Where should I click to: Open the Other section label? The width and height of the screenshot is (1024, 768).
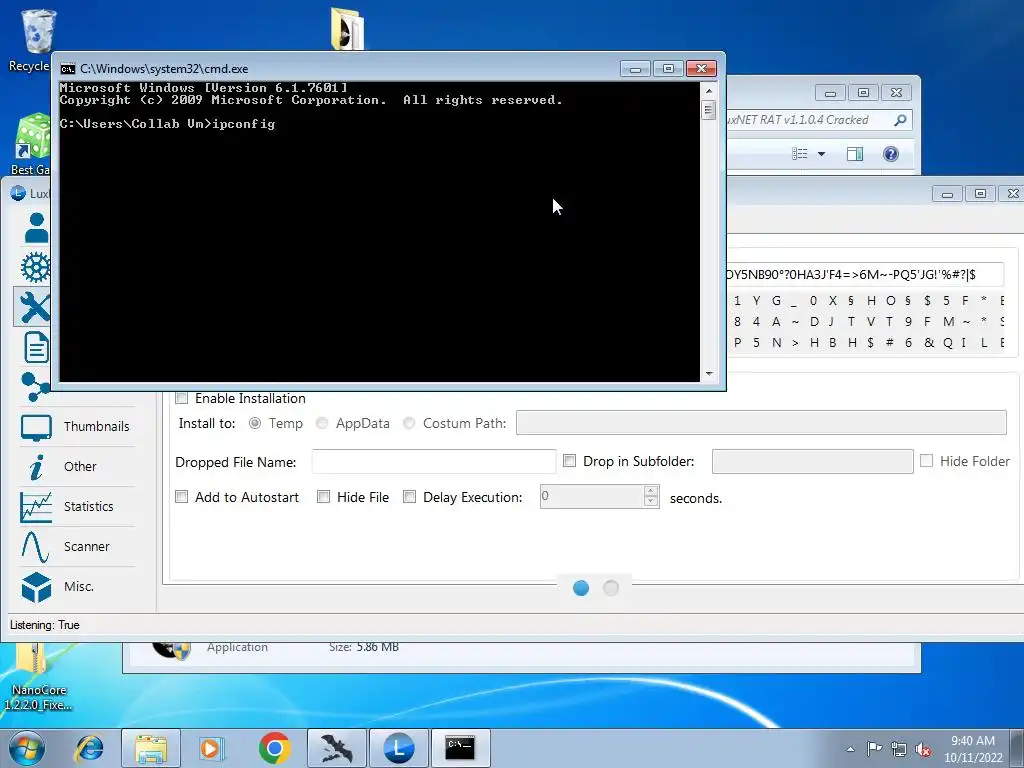coord(80,466)
